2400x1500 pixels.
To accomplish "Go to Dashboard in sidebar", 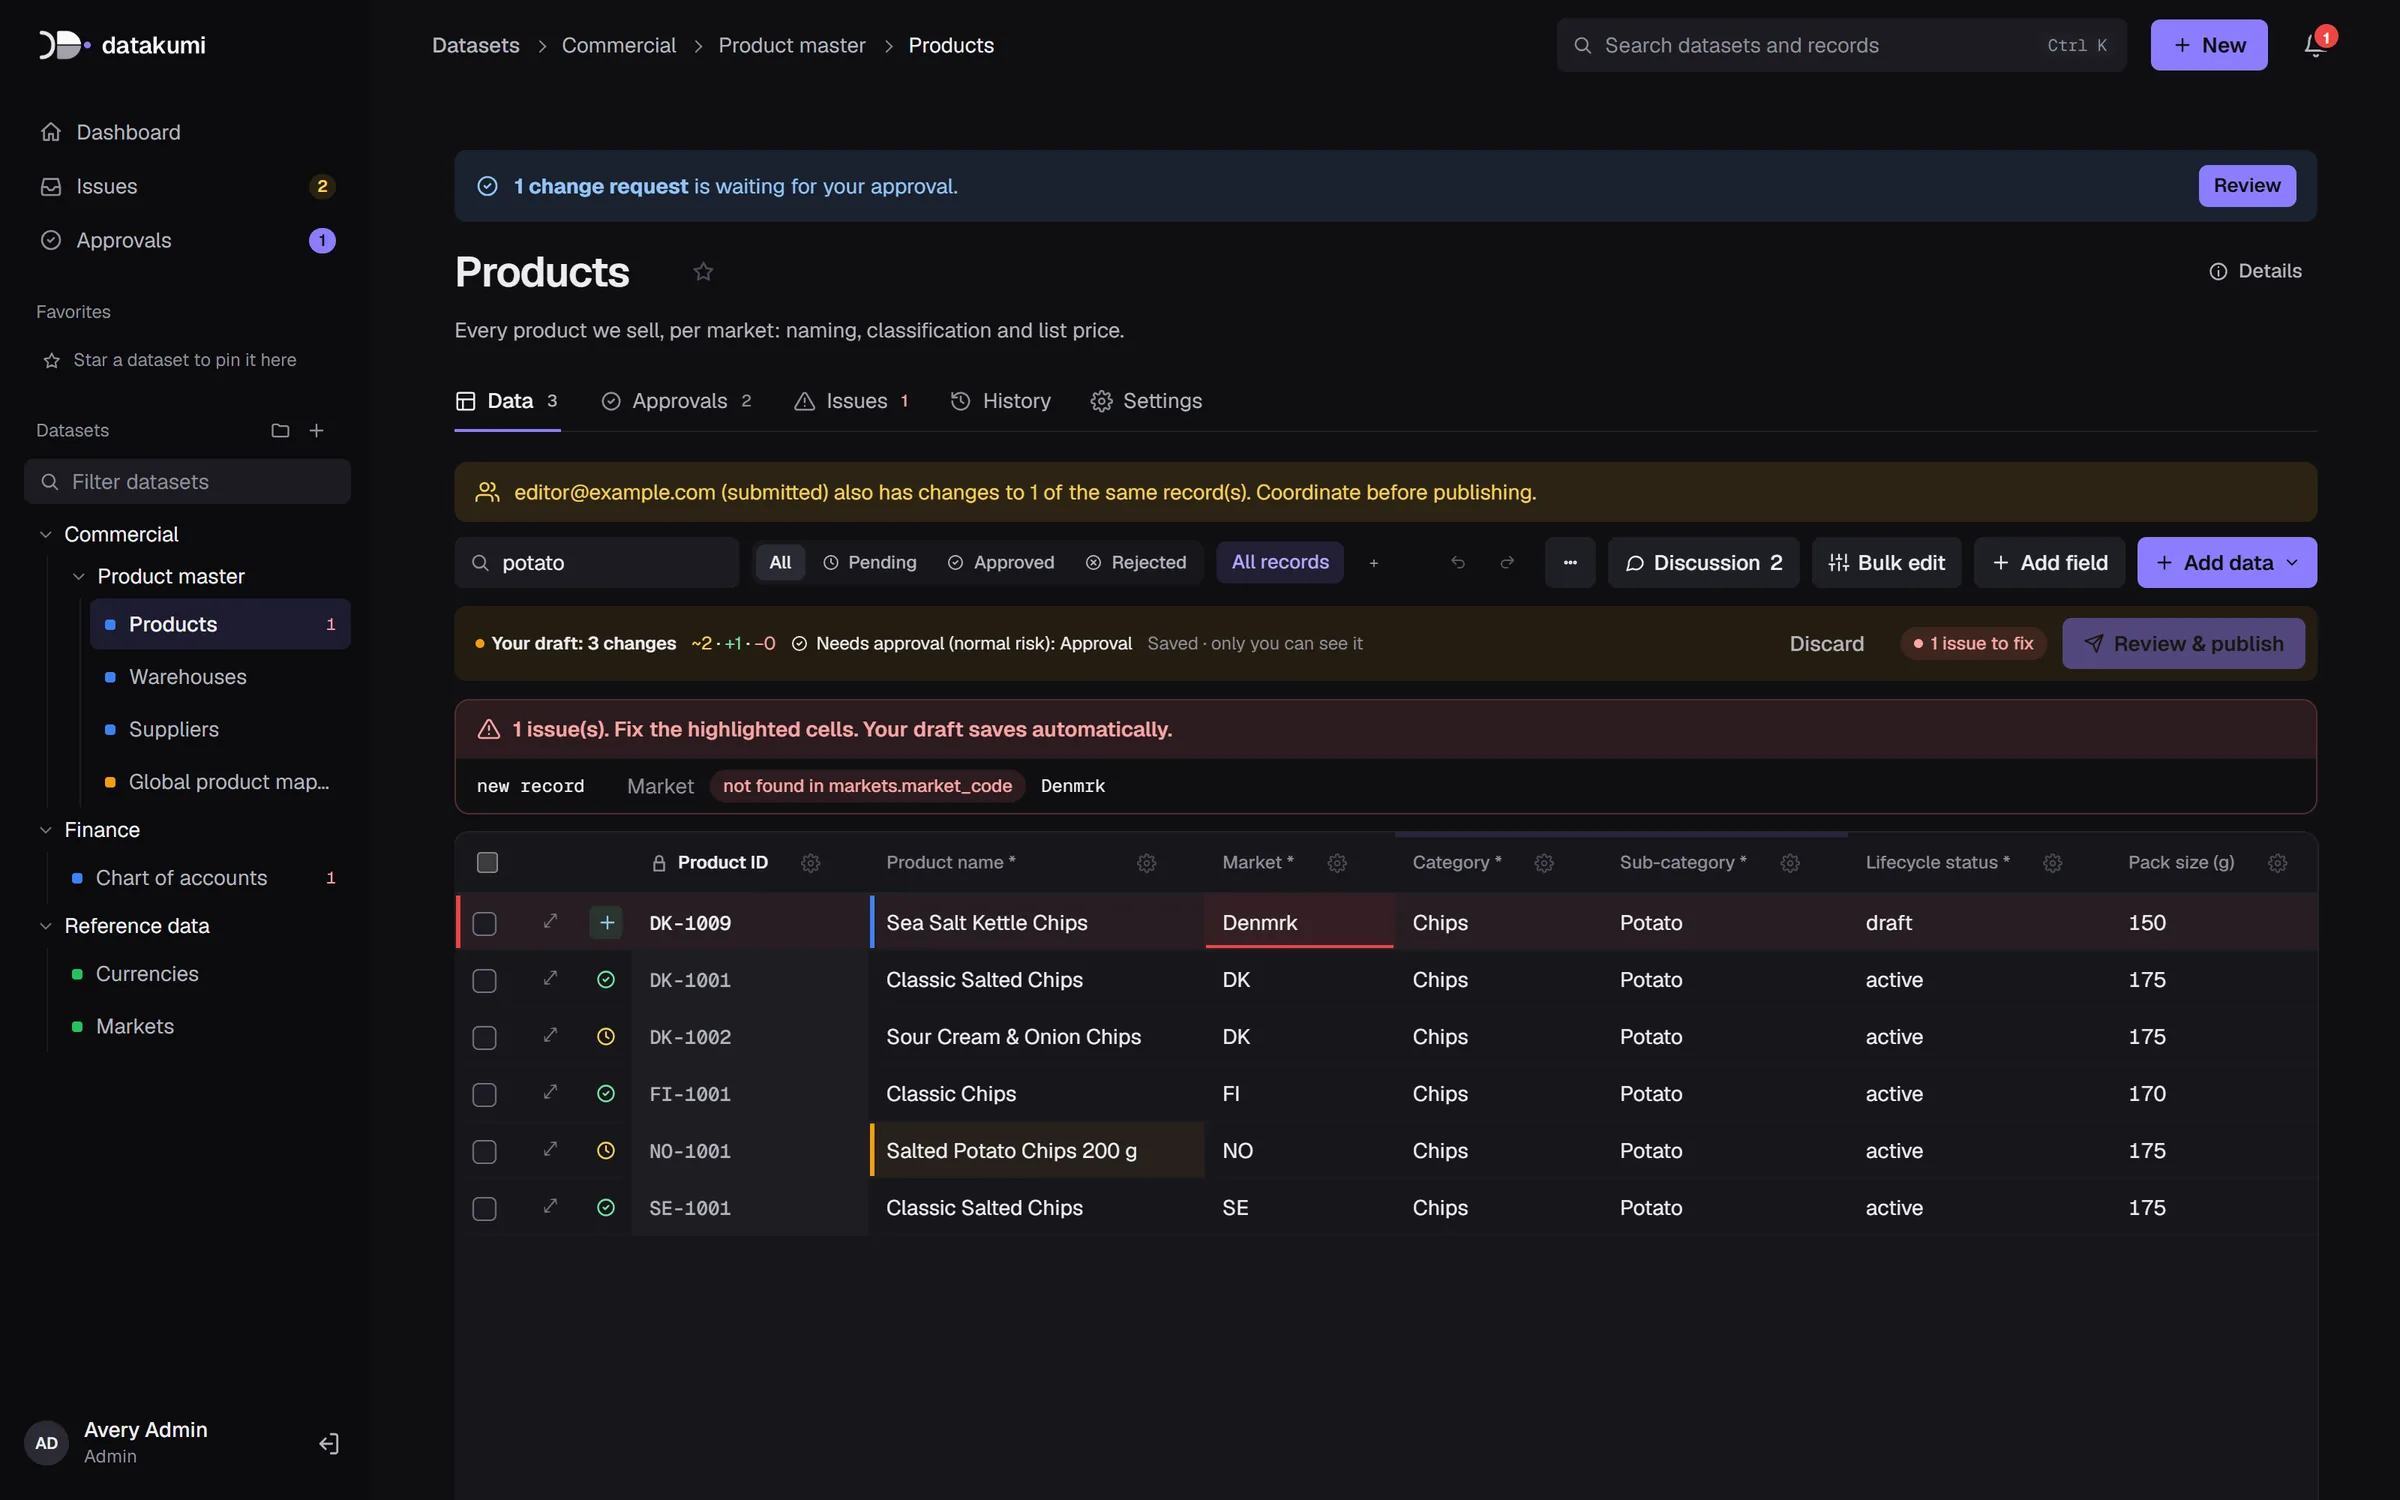I will [187, 132].
